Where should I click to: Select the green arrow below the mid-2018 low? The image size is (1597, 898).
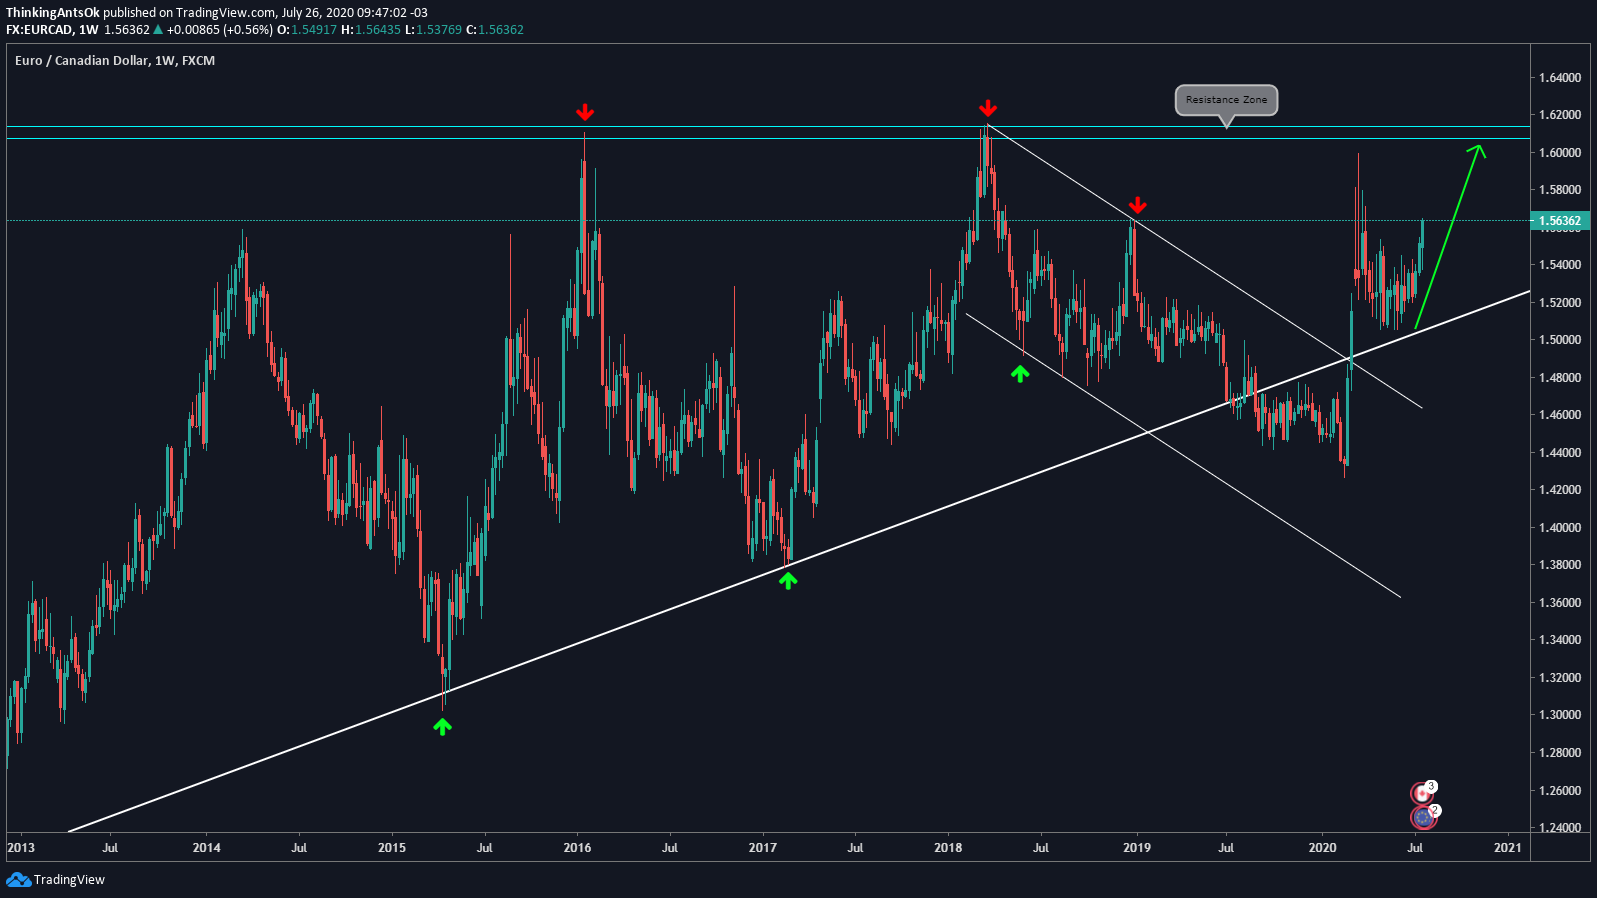pos(1019,374)
